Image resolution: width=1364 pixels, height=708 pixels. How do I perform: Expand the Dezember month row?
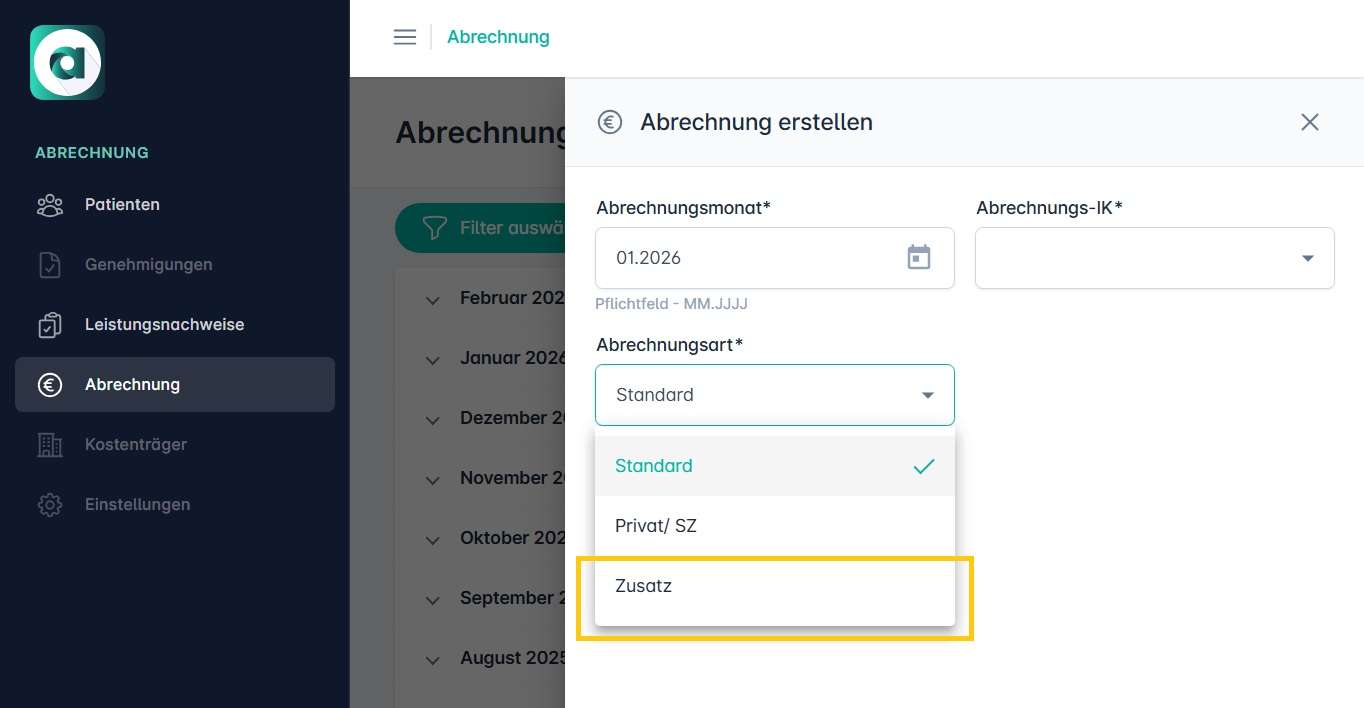[433, 420]
